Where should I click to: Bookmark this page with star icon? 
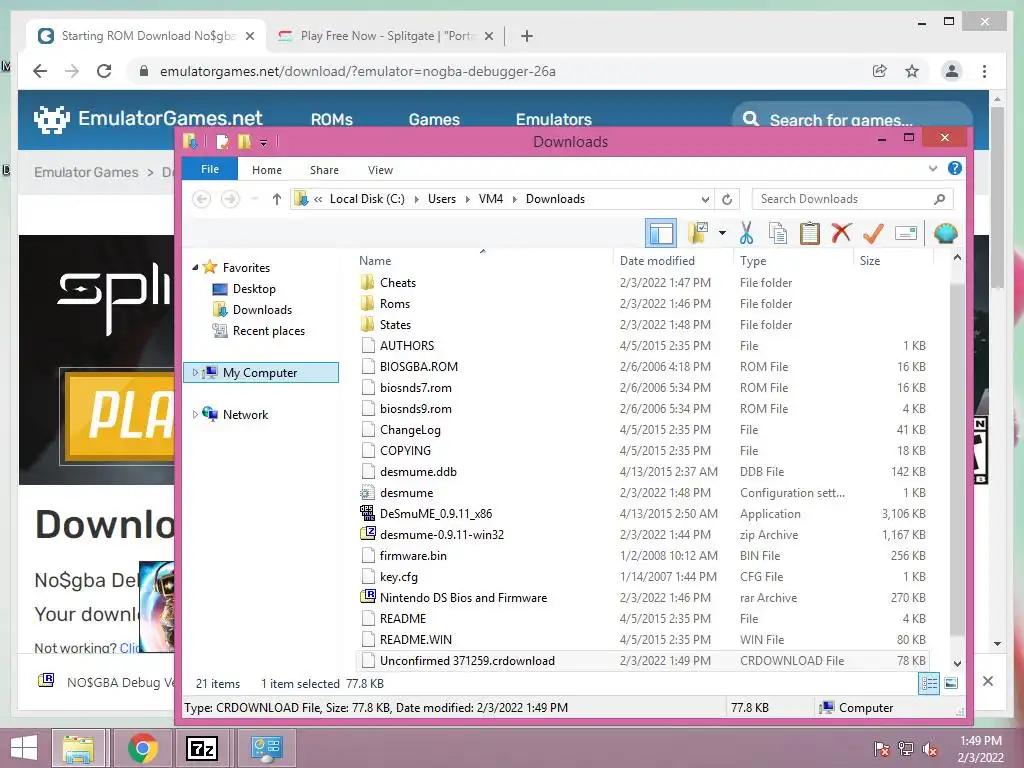tap(912, 71)
